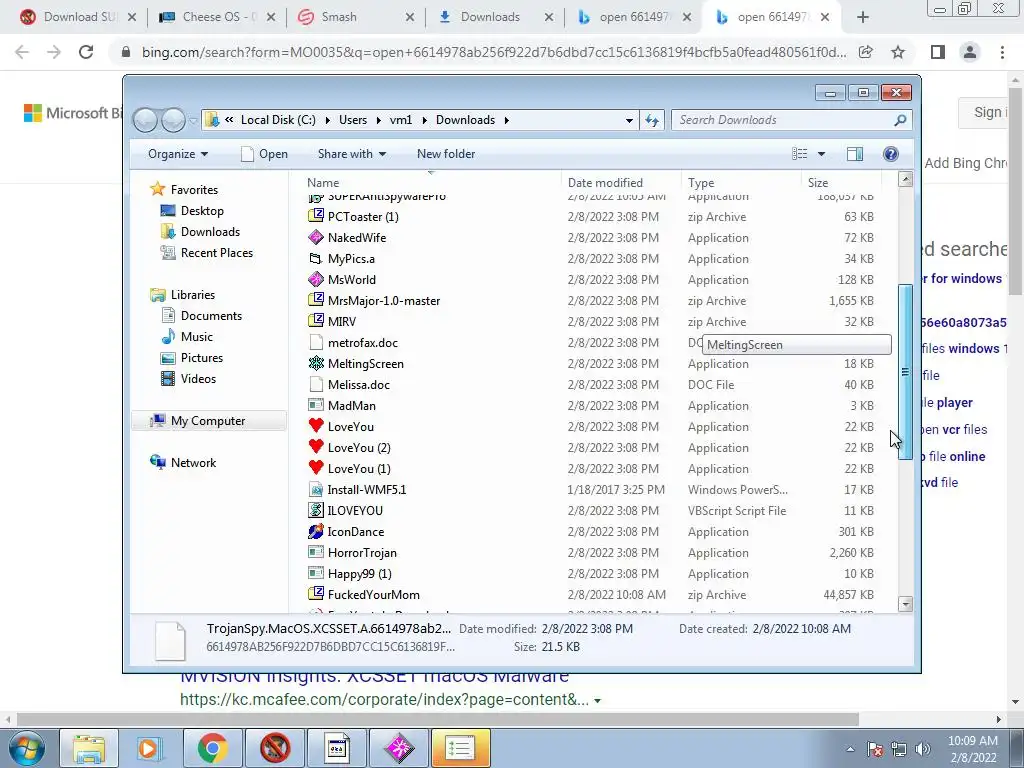Expand the arrow after vm1 breadcrumb
1024x768 pixels.
pyautogui.click(x=424, y=120)
